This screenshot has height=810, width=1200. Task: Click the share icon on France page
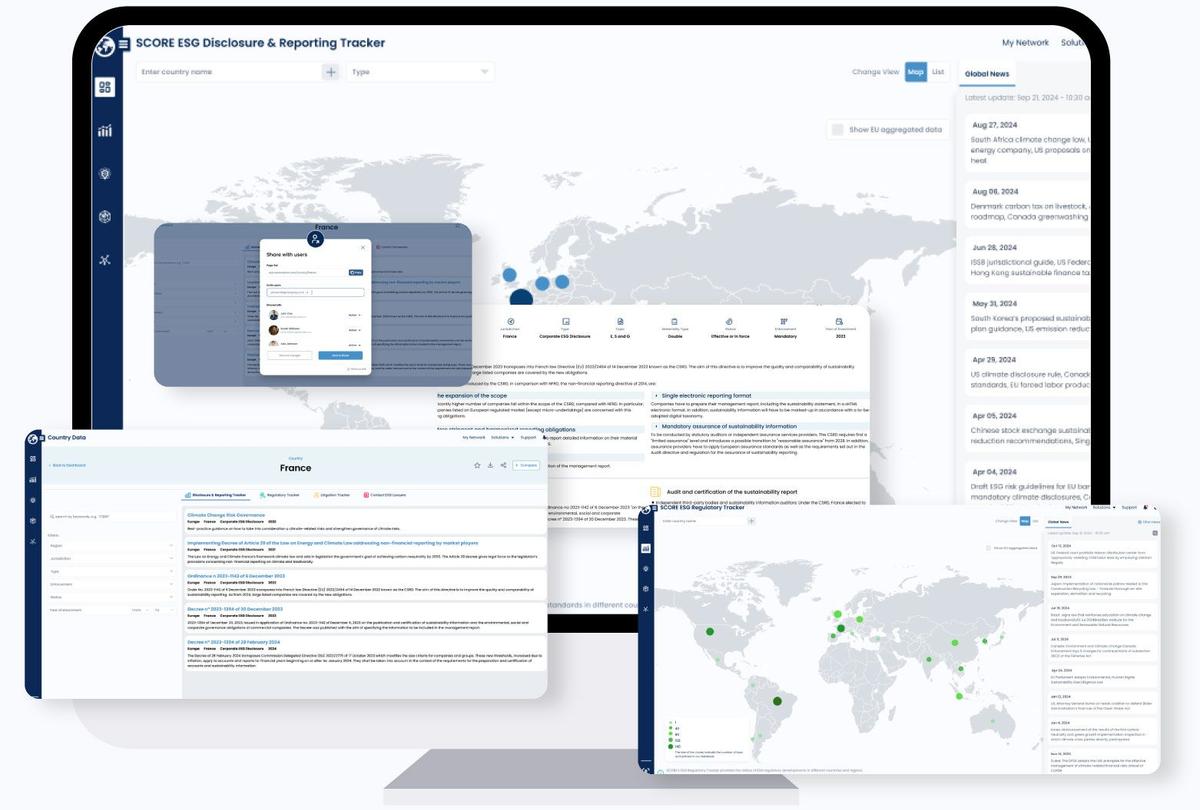[x=503, y=465]
